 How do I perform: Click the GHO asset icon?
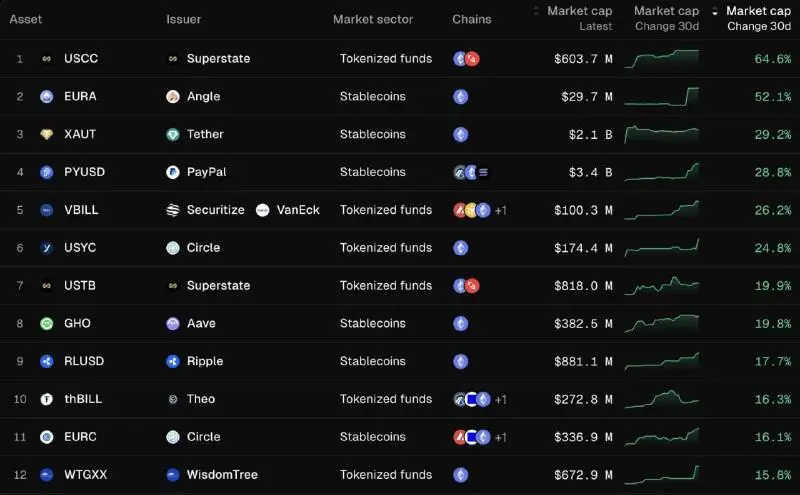(x=46, y=324)
